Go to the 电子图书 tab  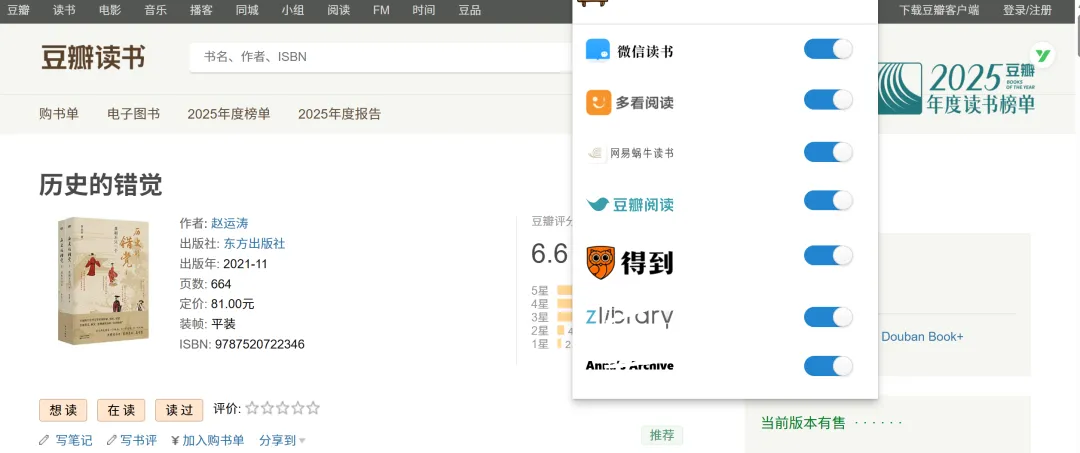coord(134,114)
